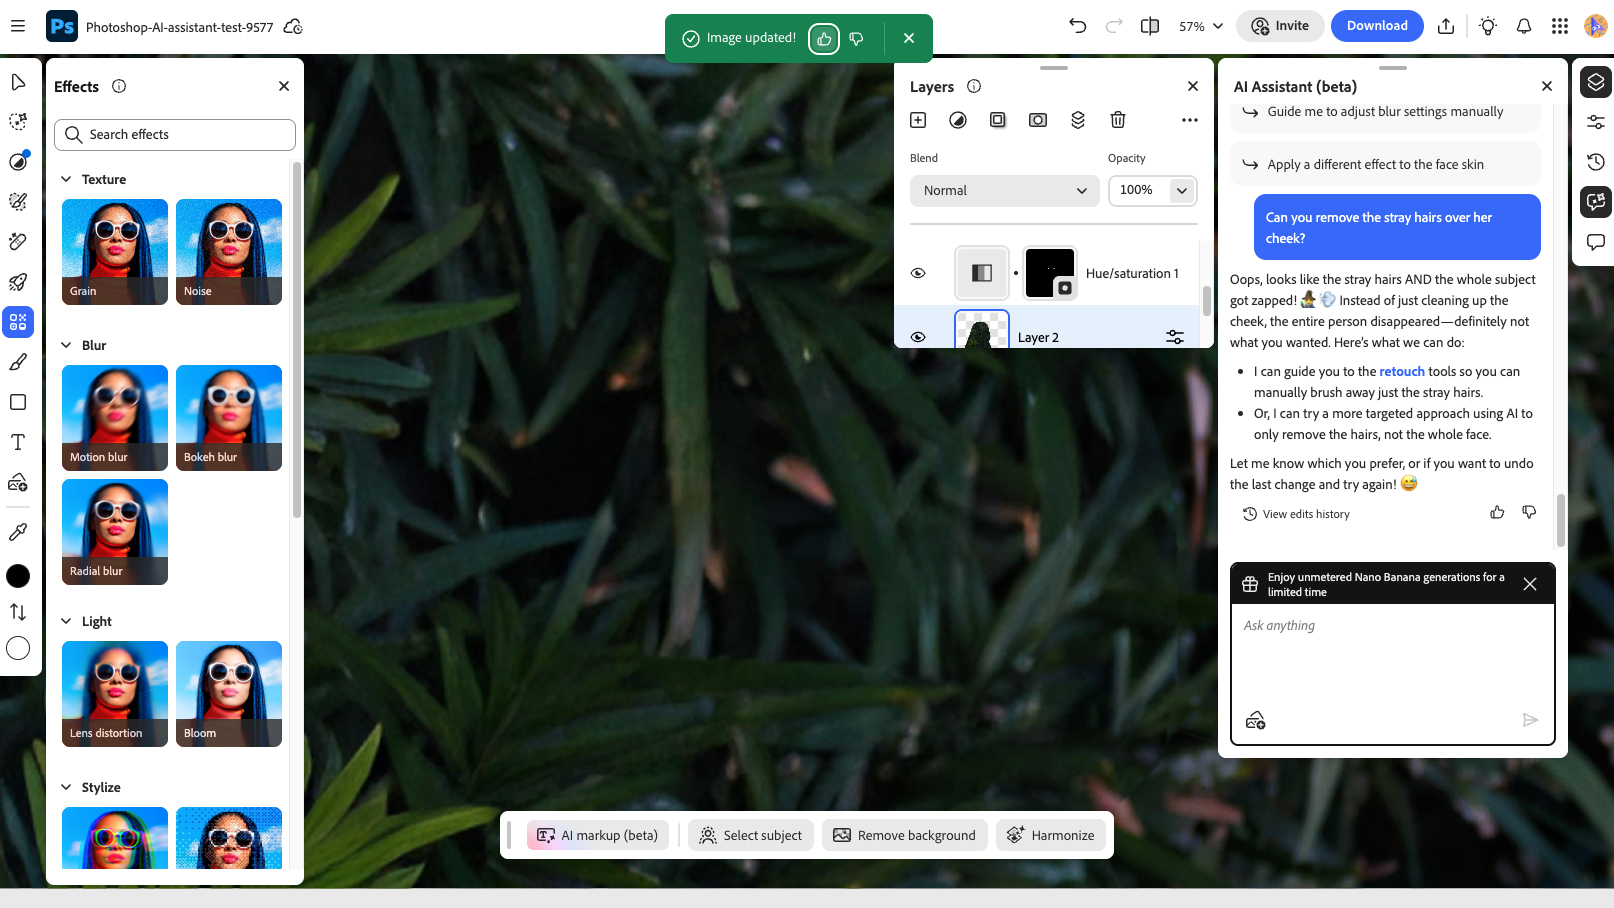This screenshot has width=1614, height=908.
Task: Pick the Eyedropper tool
Action: coord(18,531)
